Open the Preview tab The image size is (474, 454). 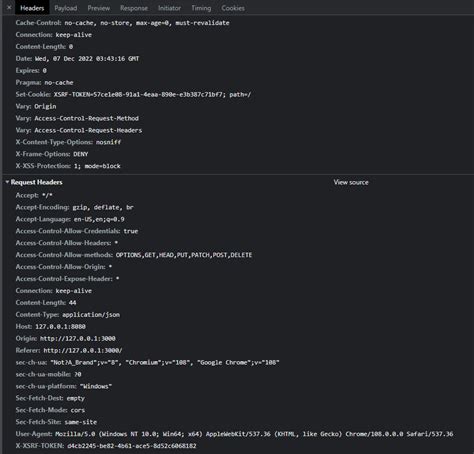click(99, 8)
